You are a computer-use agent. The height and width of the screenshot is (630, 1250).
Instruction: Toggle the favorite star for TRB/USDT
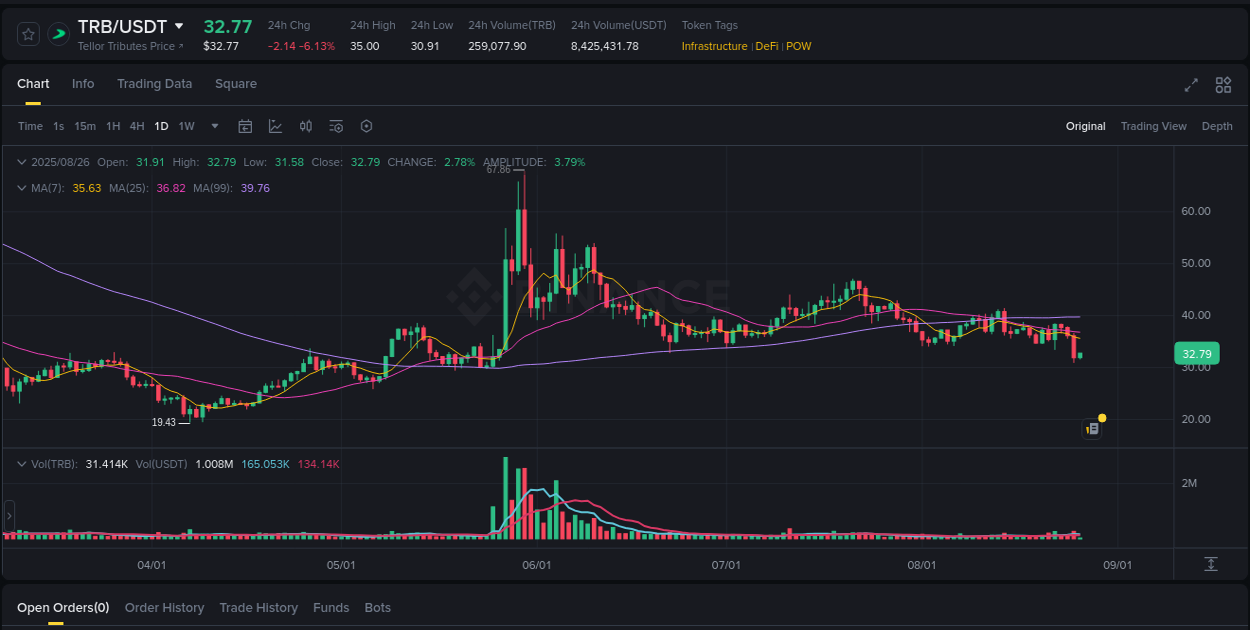tap(27, 33)
